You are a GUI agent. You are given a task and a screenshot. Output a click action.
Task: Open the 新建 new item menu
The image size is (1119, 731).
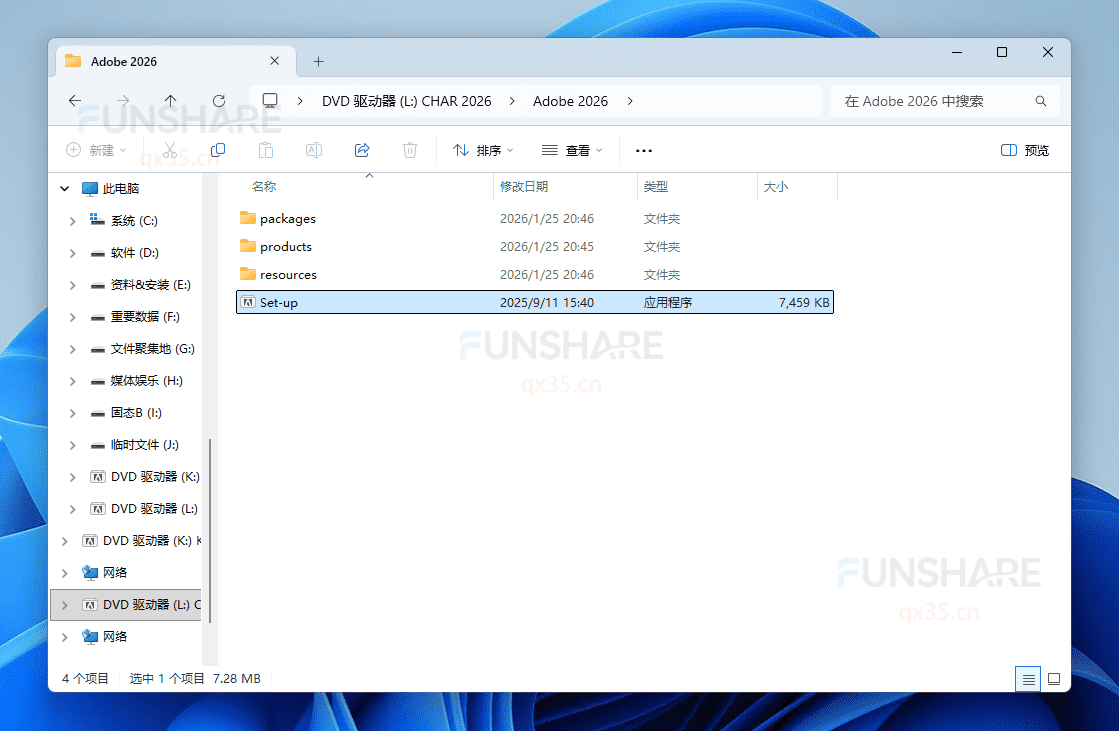click(97, 150)
